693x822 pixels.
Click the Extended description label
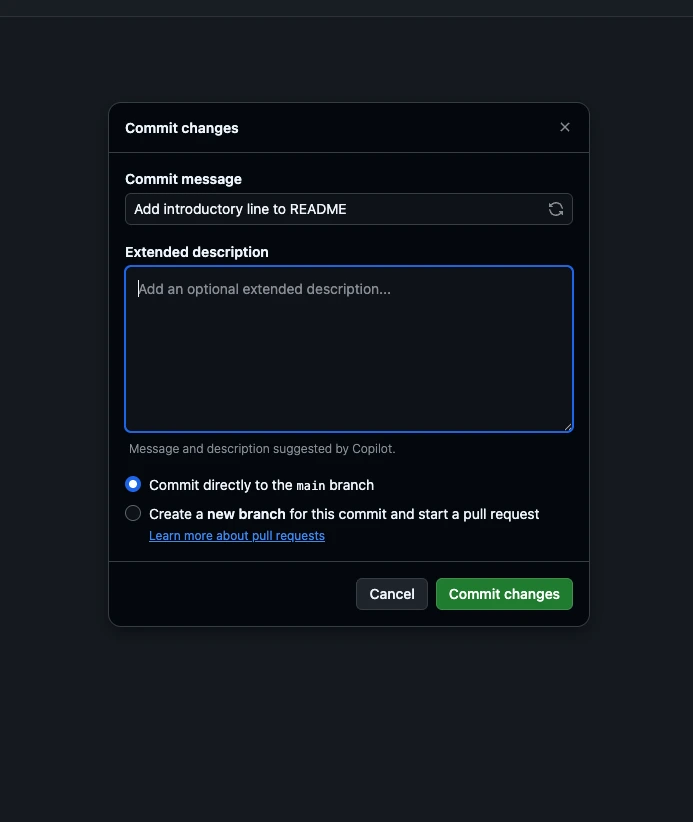(x=196, y=252)
